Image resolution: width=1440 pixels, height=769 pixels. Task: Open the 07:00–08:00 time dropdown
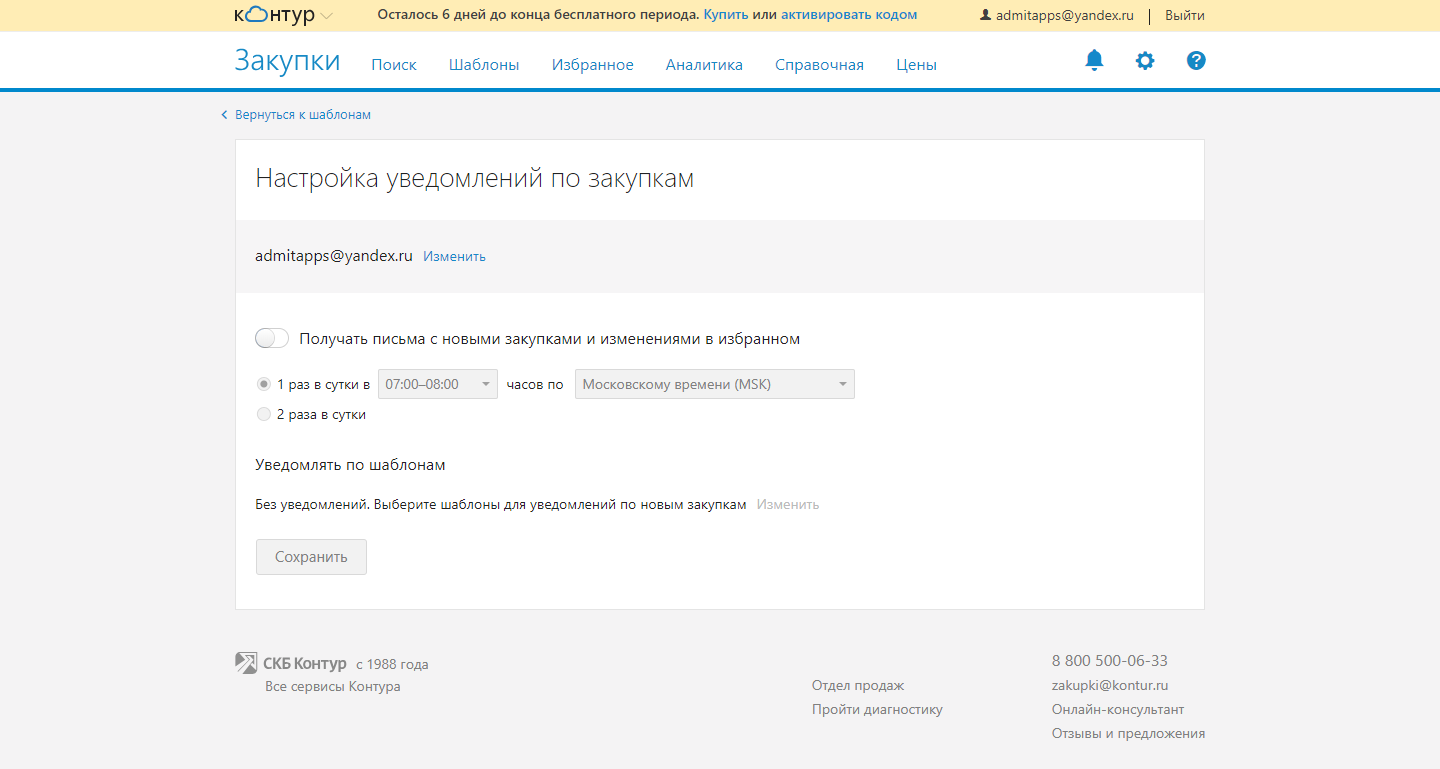click(438, 384)
